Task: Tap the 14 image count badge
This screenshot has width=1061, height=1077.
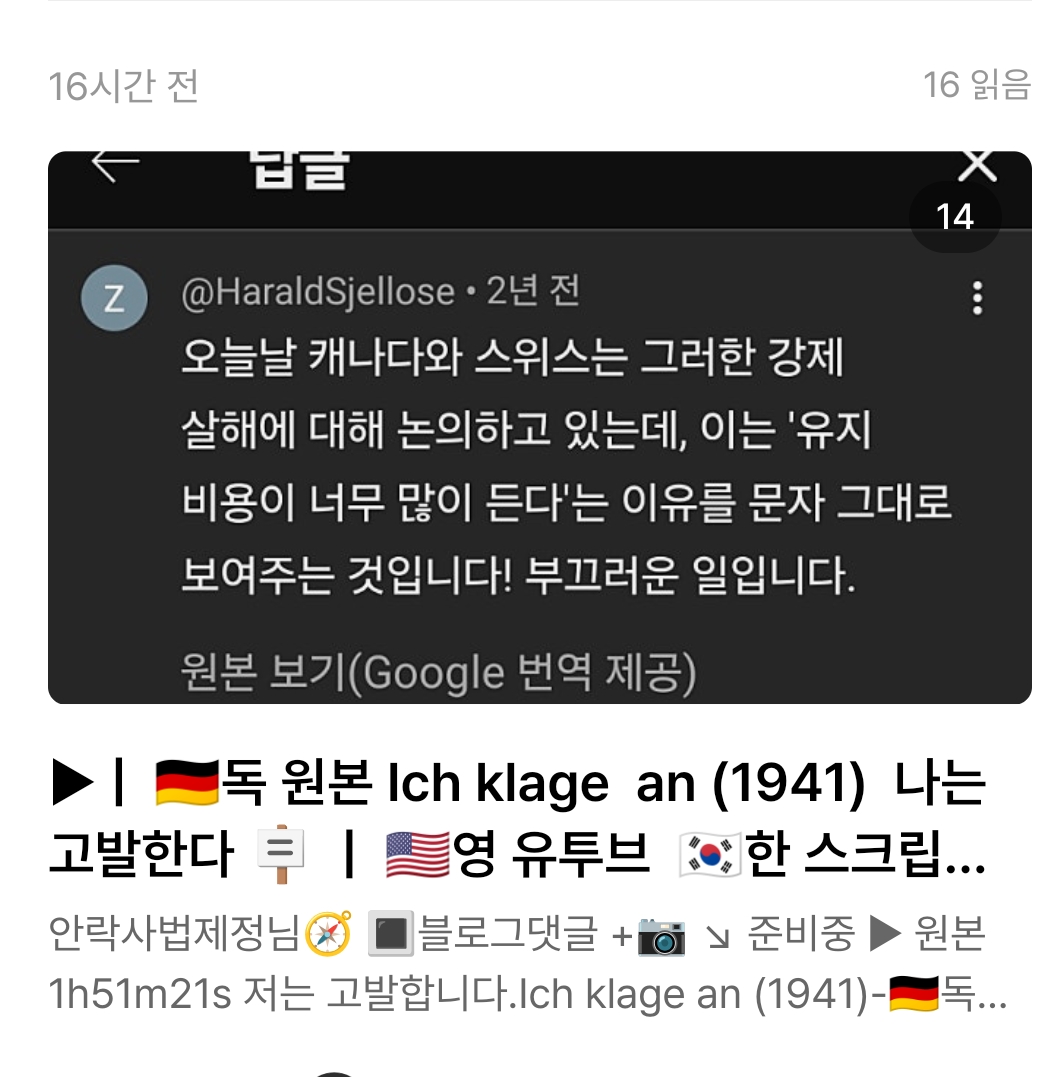Action: point(955,216)
